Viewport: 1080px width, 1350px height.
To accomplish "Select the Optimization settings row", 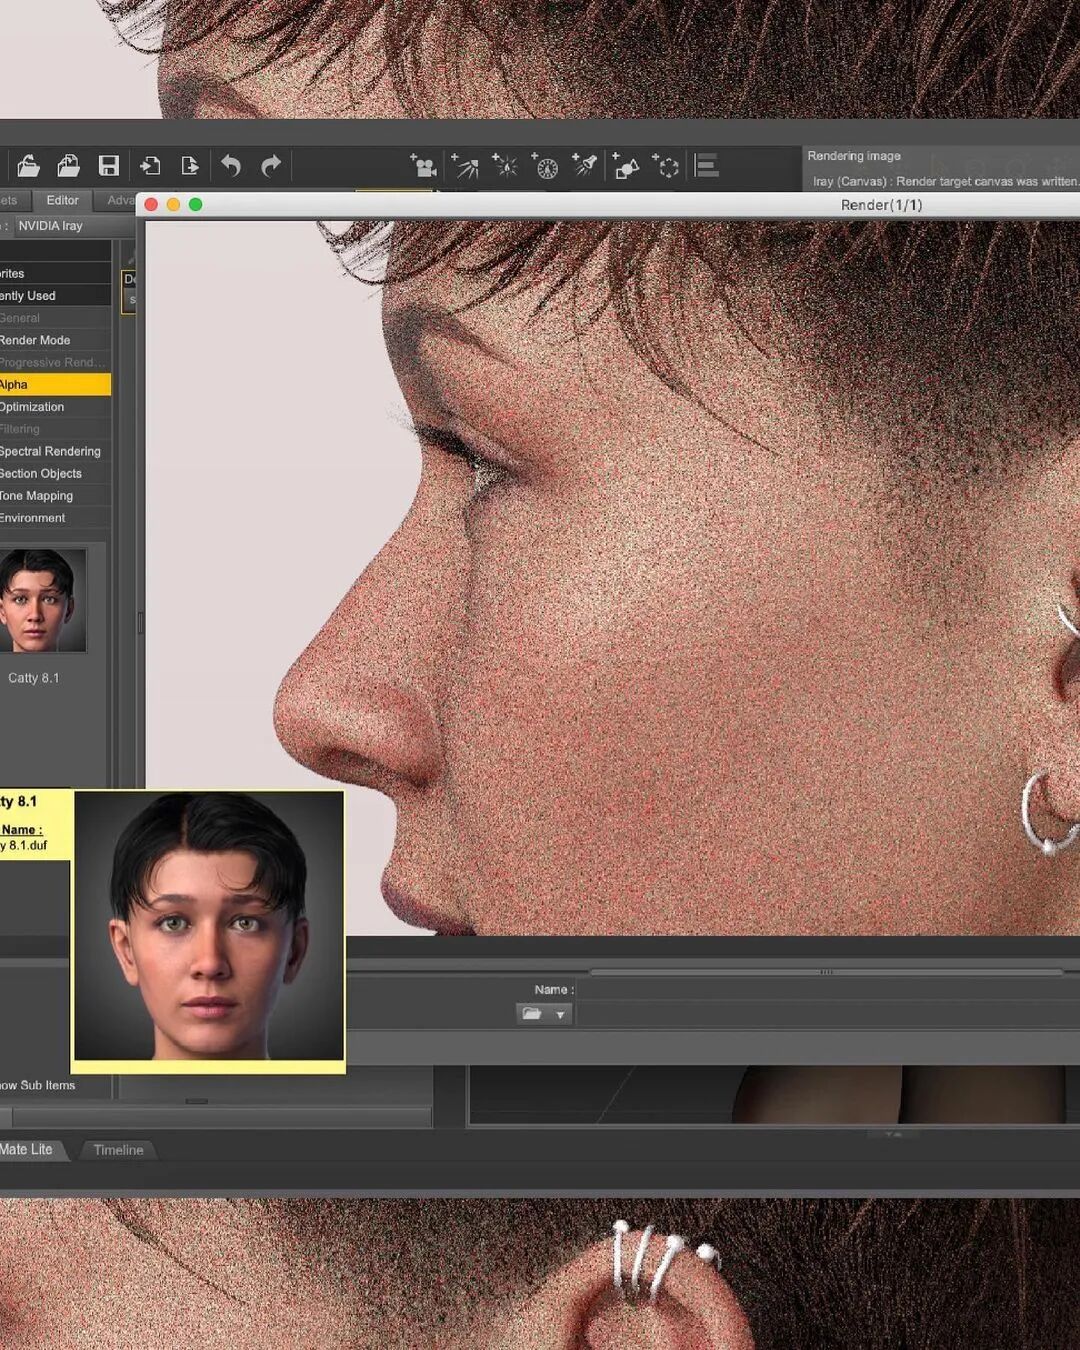I will [x=55, y=407].
